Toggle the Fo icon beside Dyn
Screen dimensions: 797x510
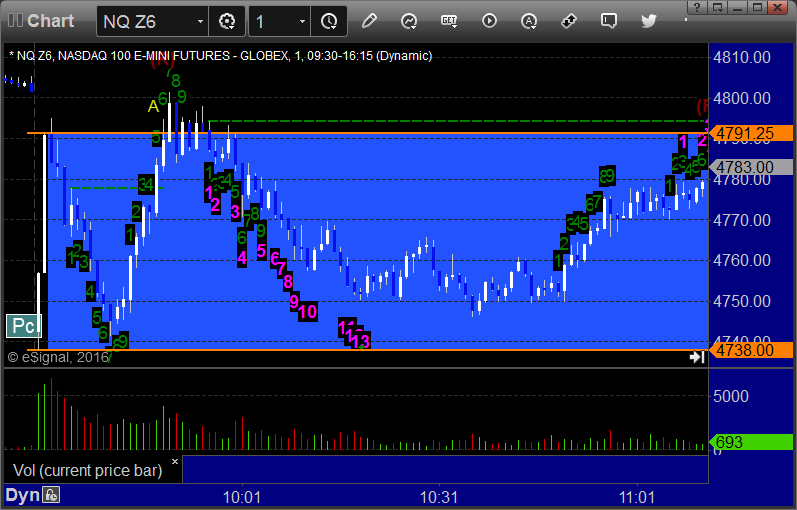click(51, 495)
